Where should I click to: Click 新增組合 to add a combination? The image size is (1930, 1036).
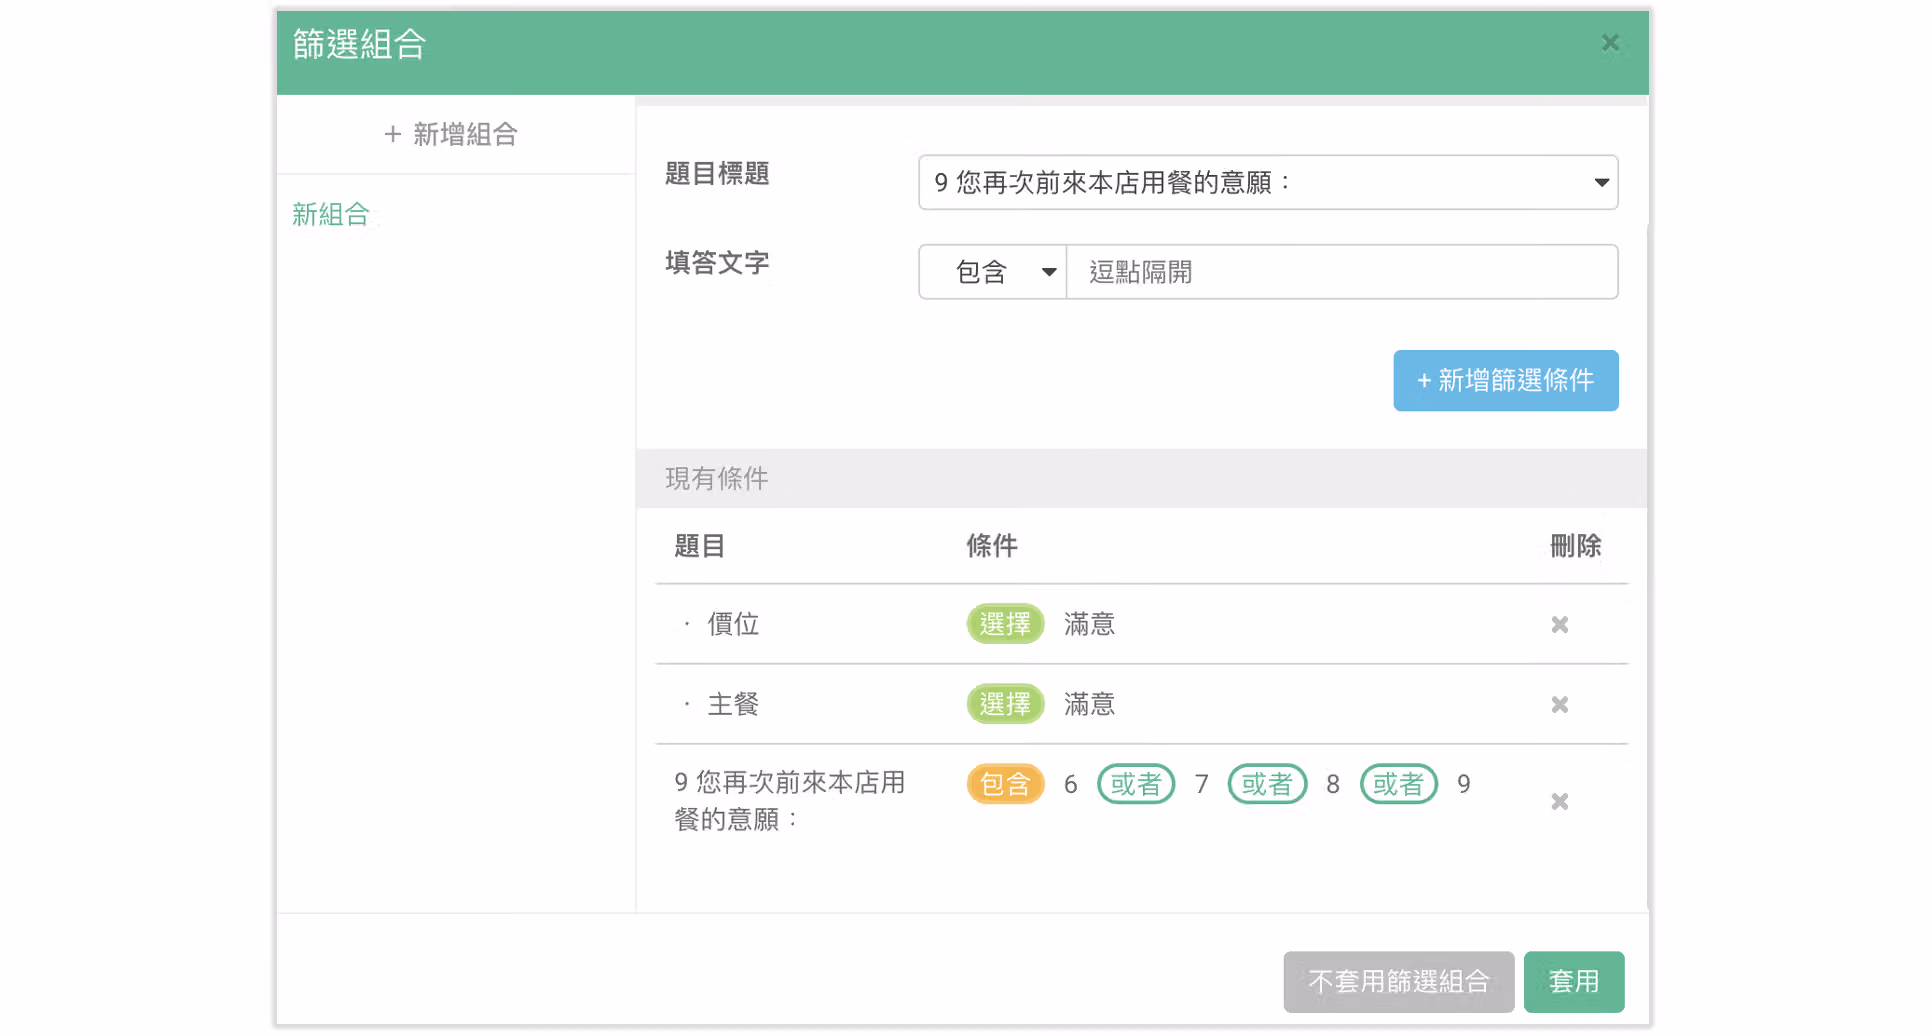click(x=451, y=134)
